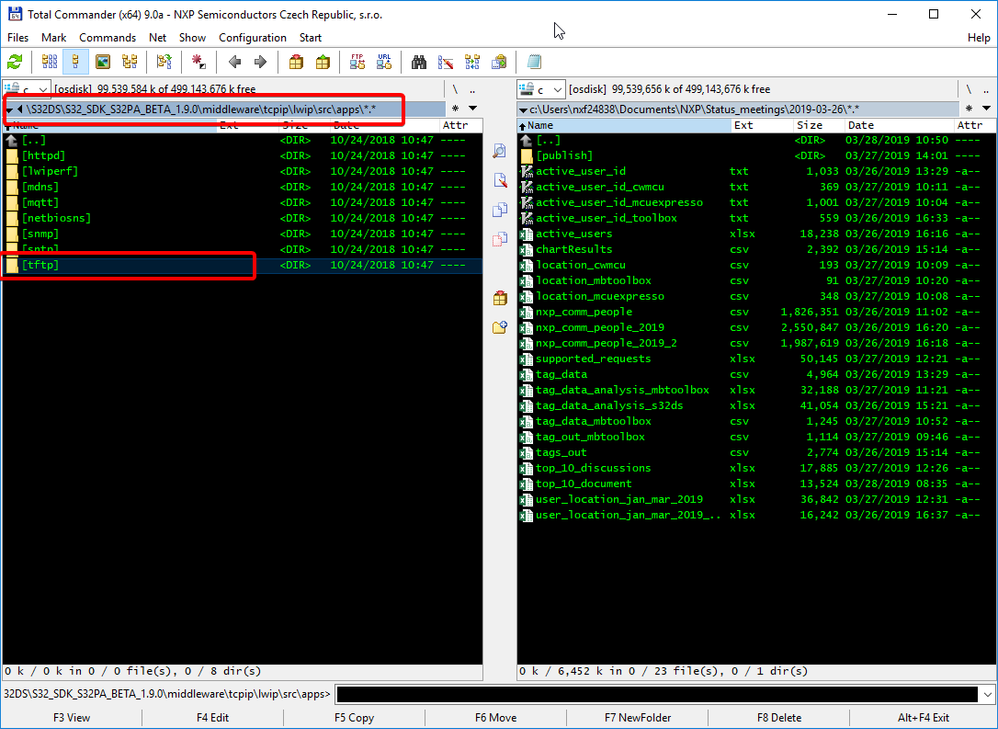
Task: Click the F8 Delete button
Action: click(x=779, y=718)
